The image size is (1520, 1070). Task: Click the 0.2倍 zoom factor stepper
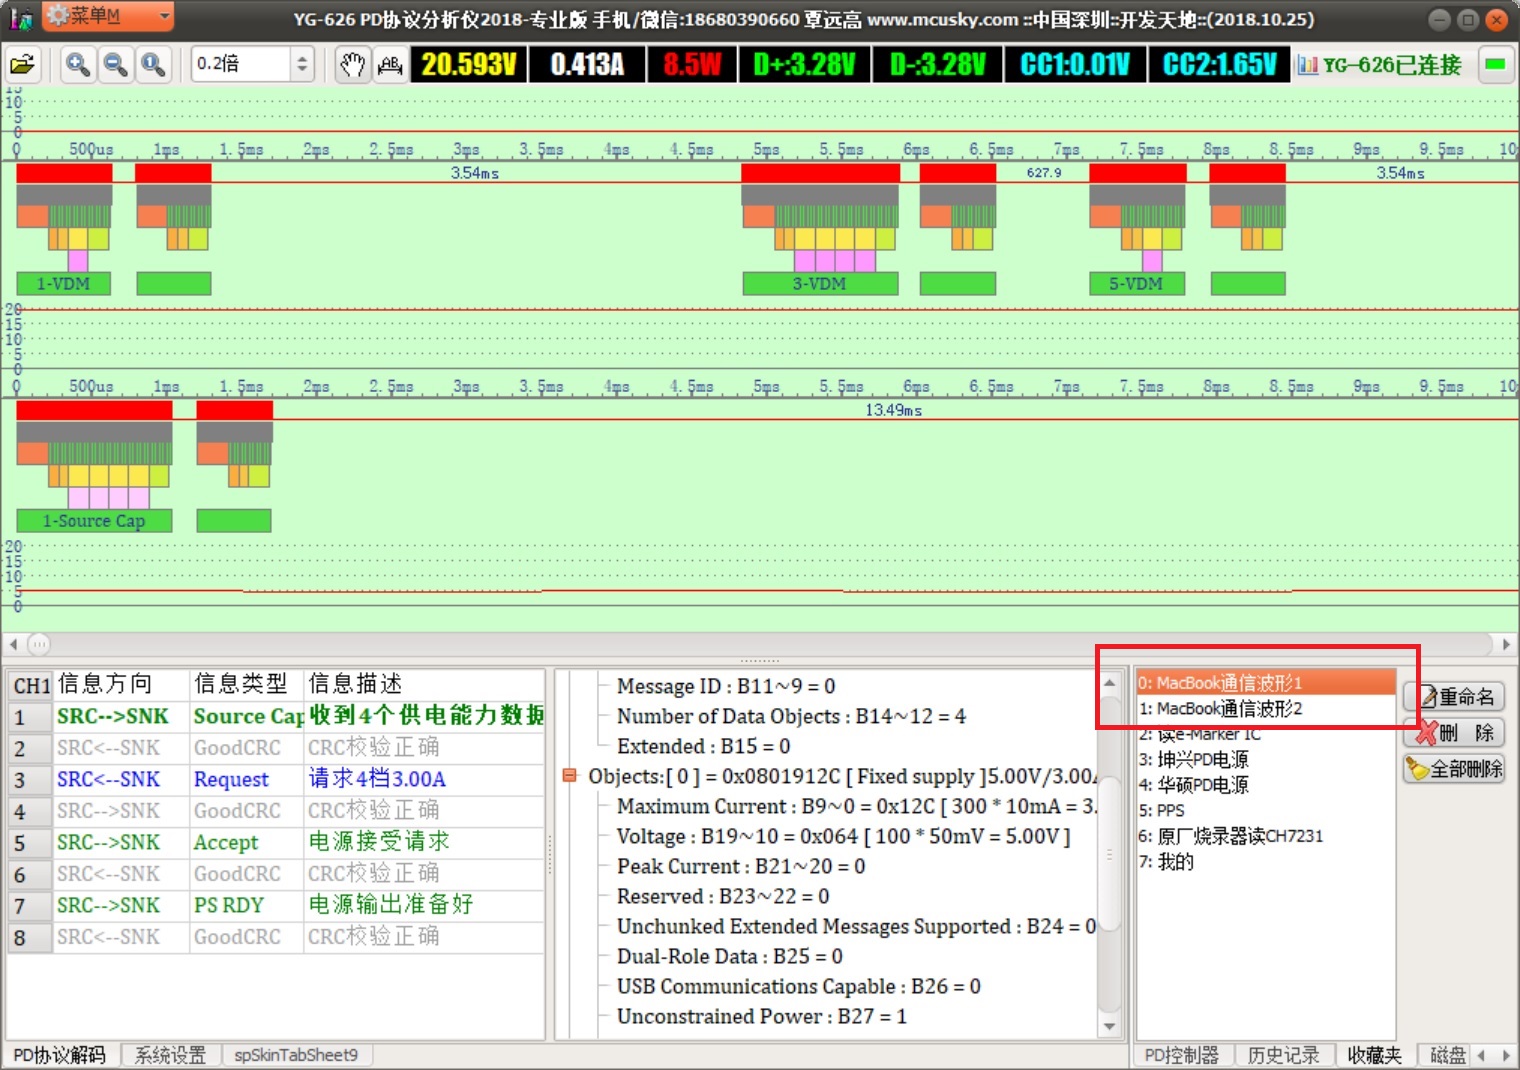pyautogui.click(x=302, y=65)
